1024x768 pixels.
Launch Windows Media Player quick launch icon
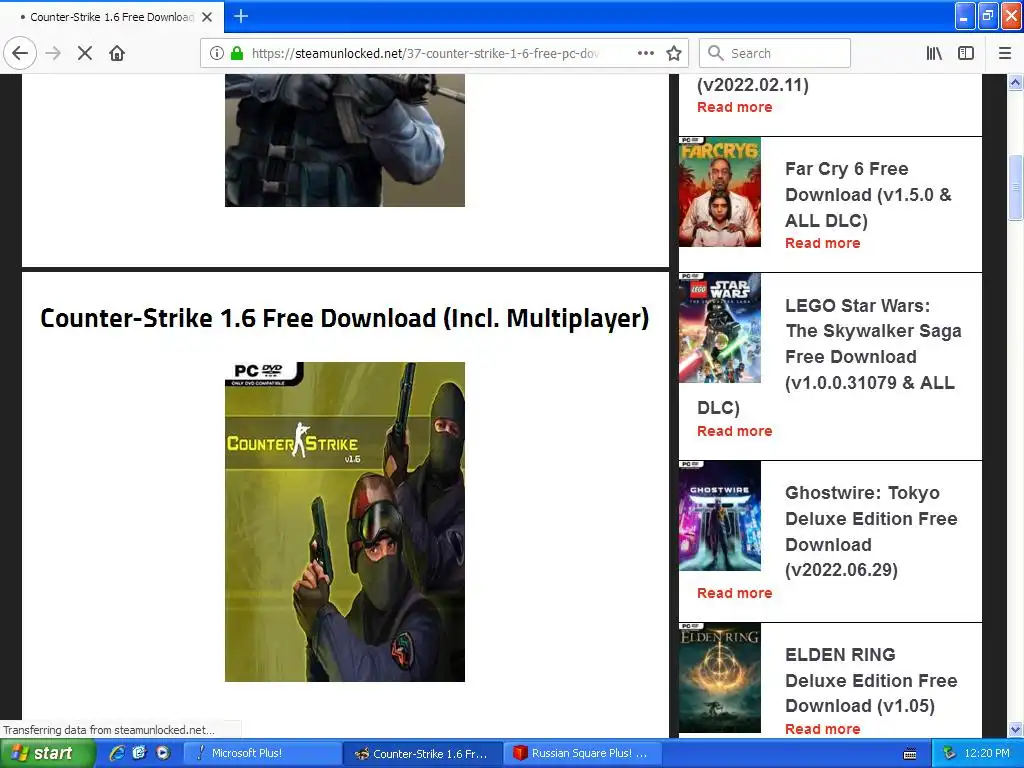coord(163,753)
